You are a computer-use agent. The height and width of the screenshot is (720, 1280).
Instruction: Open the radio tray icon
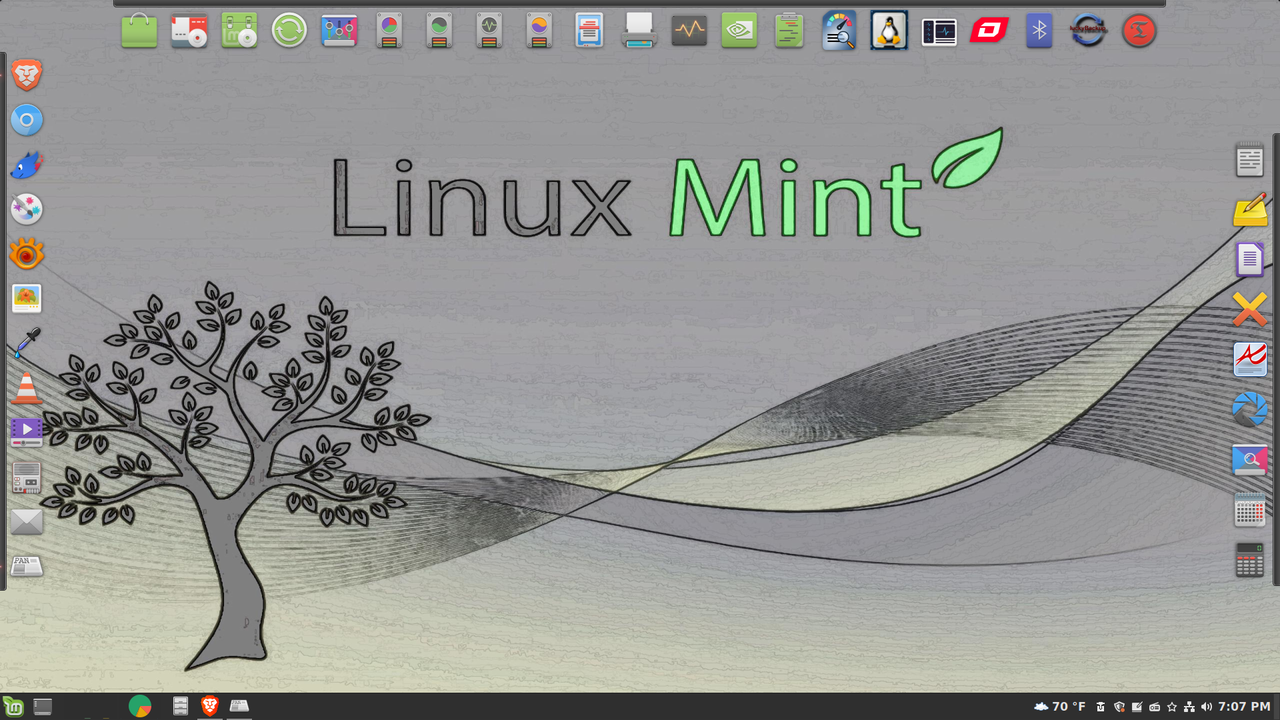coord(1154,707)
